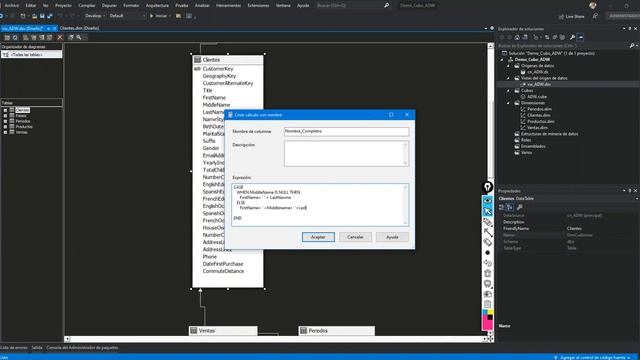This screenshot has width=640, height=360.
Task: Click the Nombre de columna input field
Action: pos(347,131)
